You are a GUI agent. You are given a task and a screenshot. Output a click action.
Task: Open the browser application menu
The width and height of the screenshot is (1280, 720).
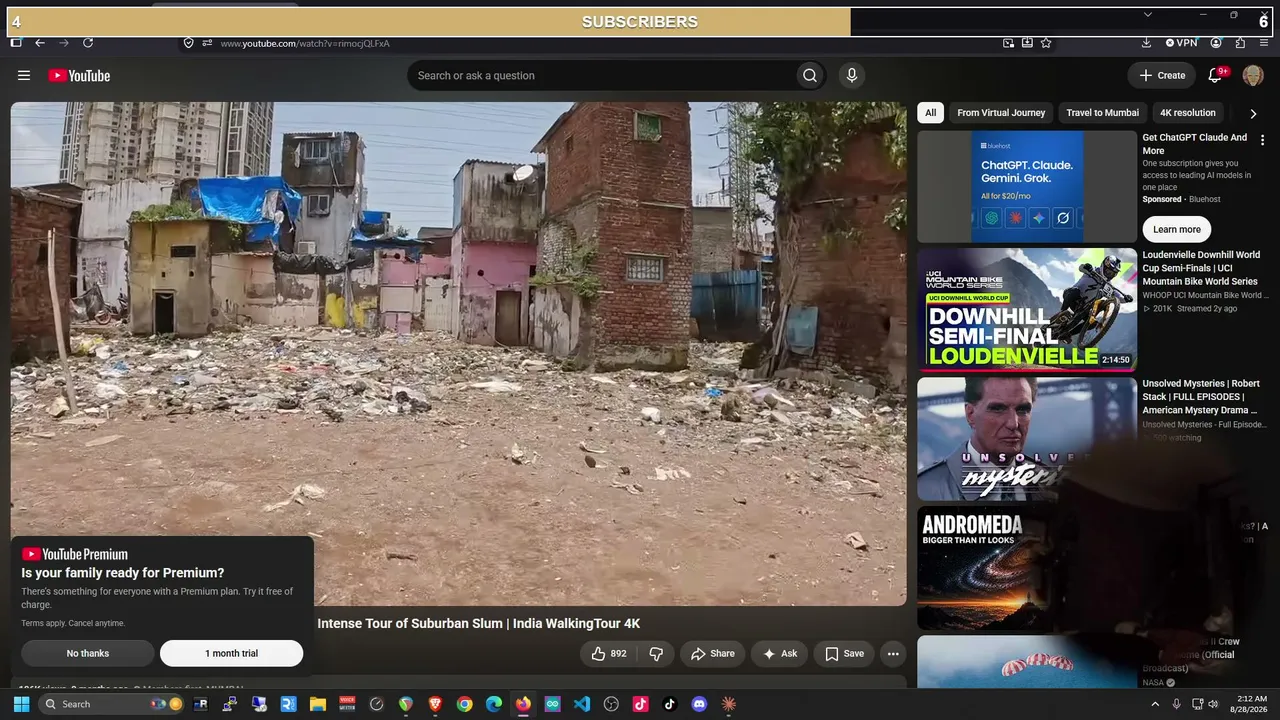(x=1265, y=43)
